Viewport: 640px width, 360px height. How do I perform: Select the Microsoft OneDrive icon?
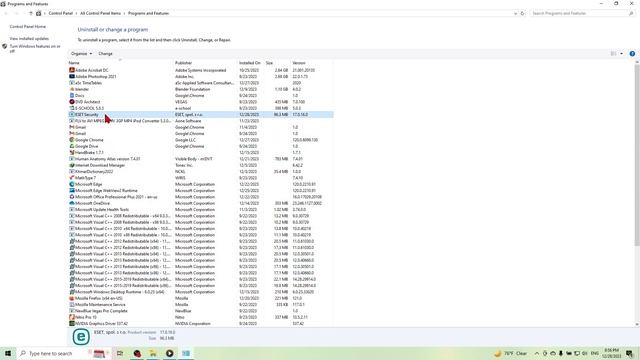click(72, 203)
